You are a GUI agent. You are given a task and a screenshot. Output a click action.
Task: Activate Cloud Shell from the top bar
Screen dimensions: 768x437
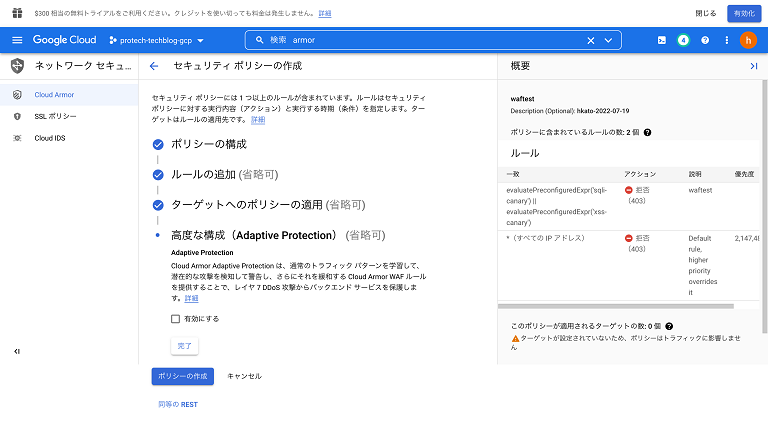pos(661,40)
